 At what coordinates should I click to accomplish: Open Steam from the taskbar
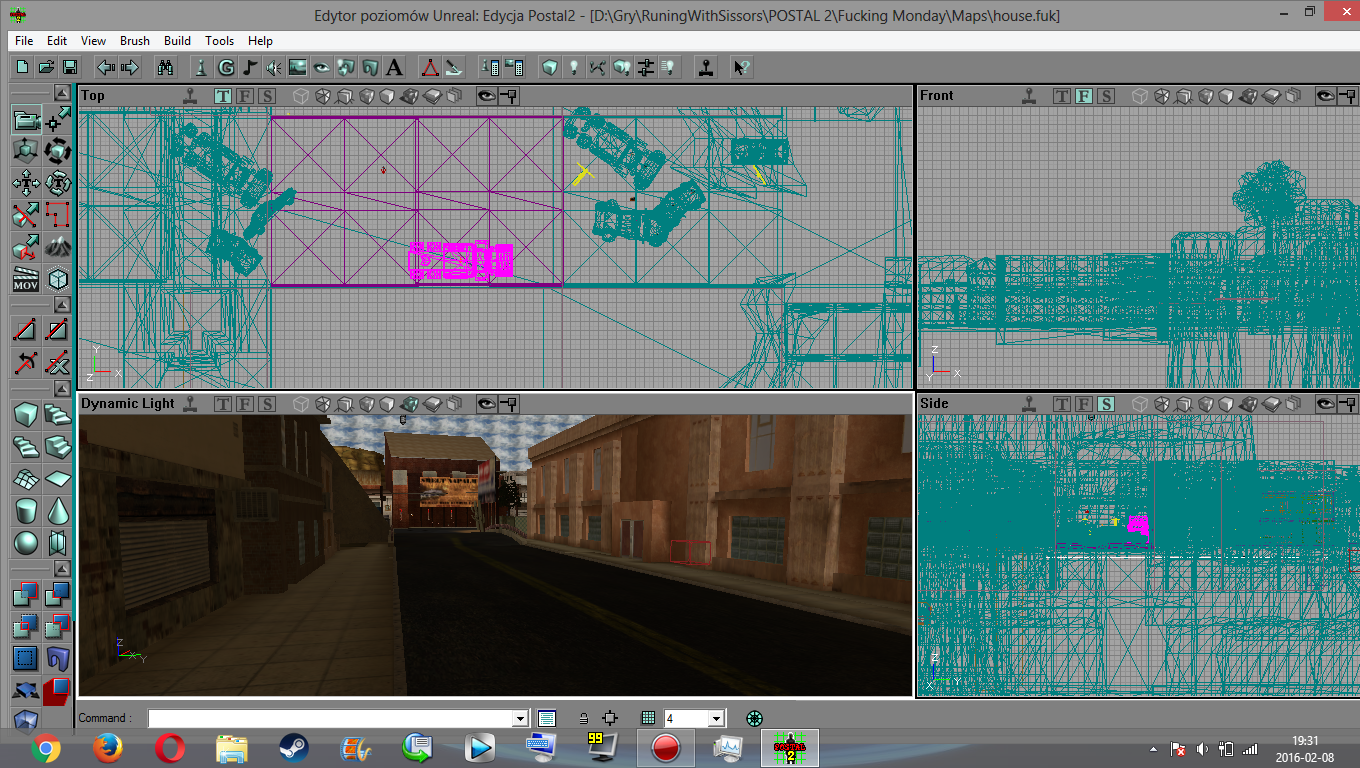(294, 747)
